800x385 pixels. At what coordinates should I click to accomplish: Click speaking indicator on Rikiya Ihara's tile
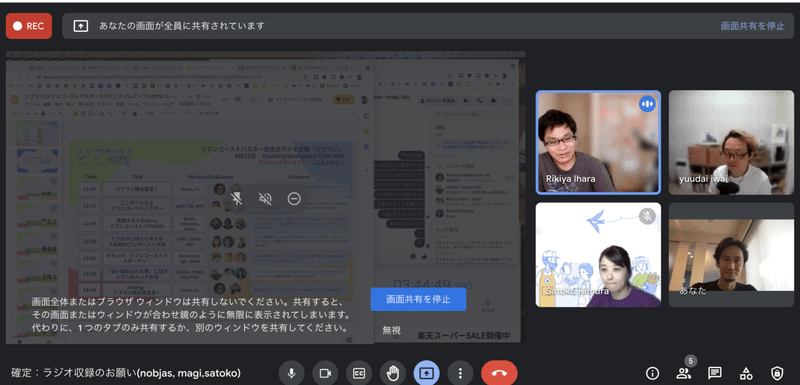(x=647, y=104)
